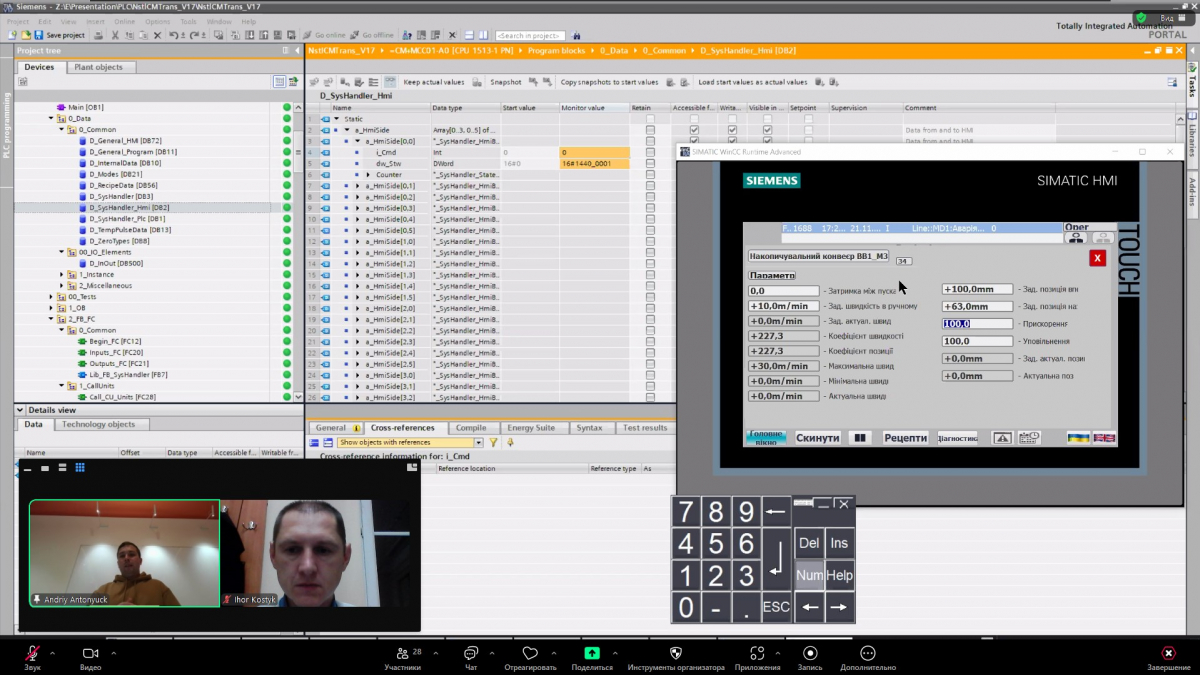Click Load start values as actual values
This screenshot has width=1200, height=675.
(x=752, y=82)
